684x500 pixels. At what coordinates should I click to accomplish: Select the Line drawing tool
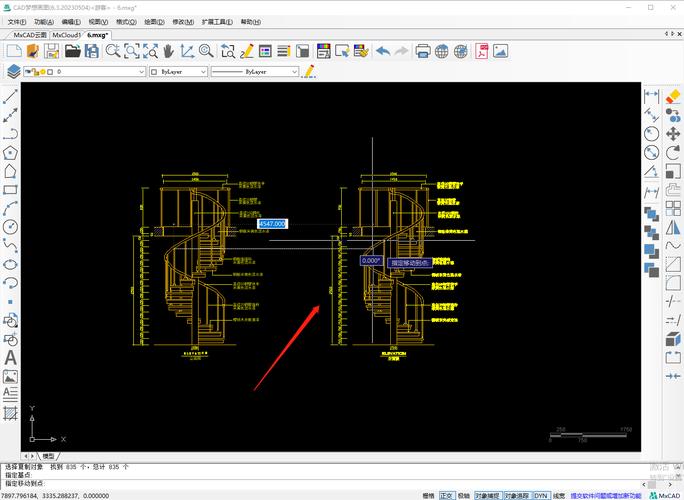coord(11,97)
